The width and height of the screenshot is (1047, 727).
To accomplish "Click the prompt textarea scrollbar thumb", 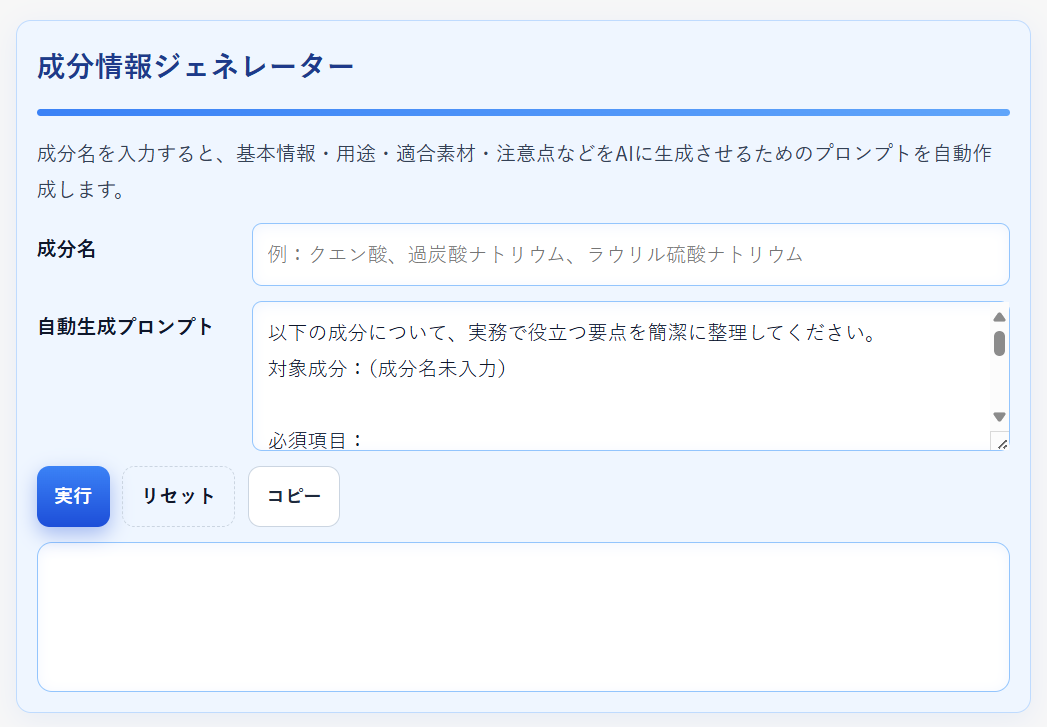I will click(999, 343).
